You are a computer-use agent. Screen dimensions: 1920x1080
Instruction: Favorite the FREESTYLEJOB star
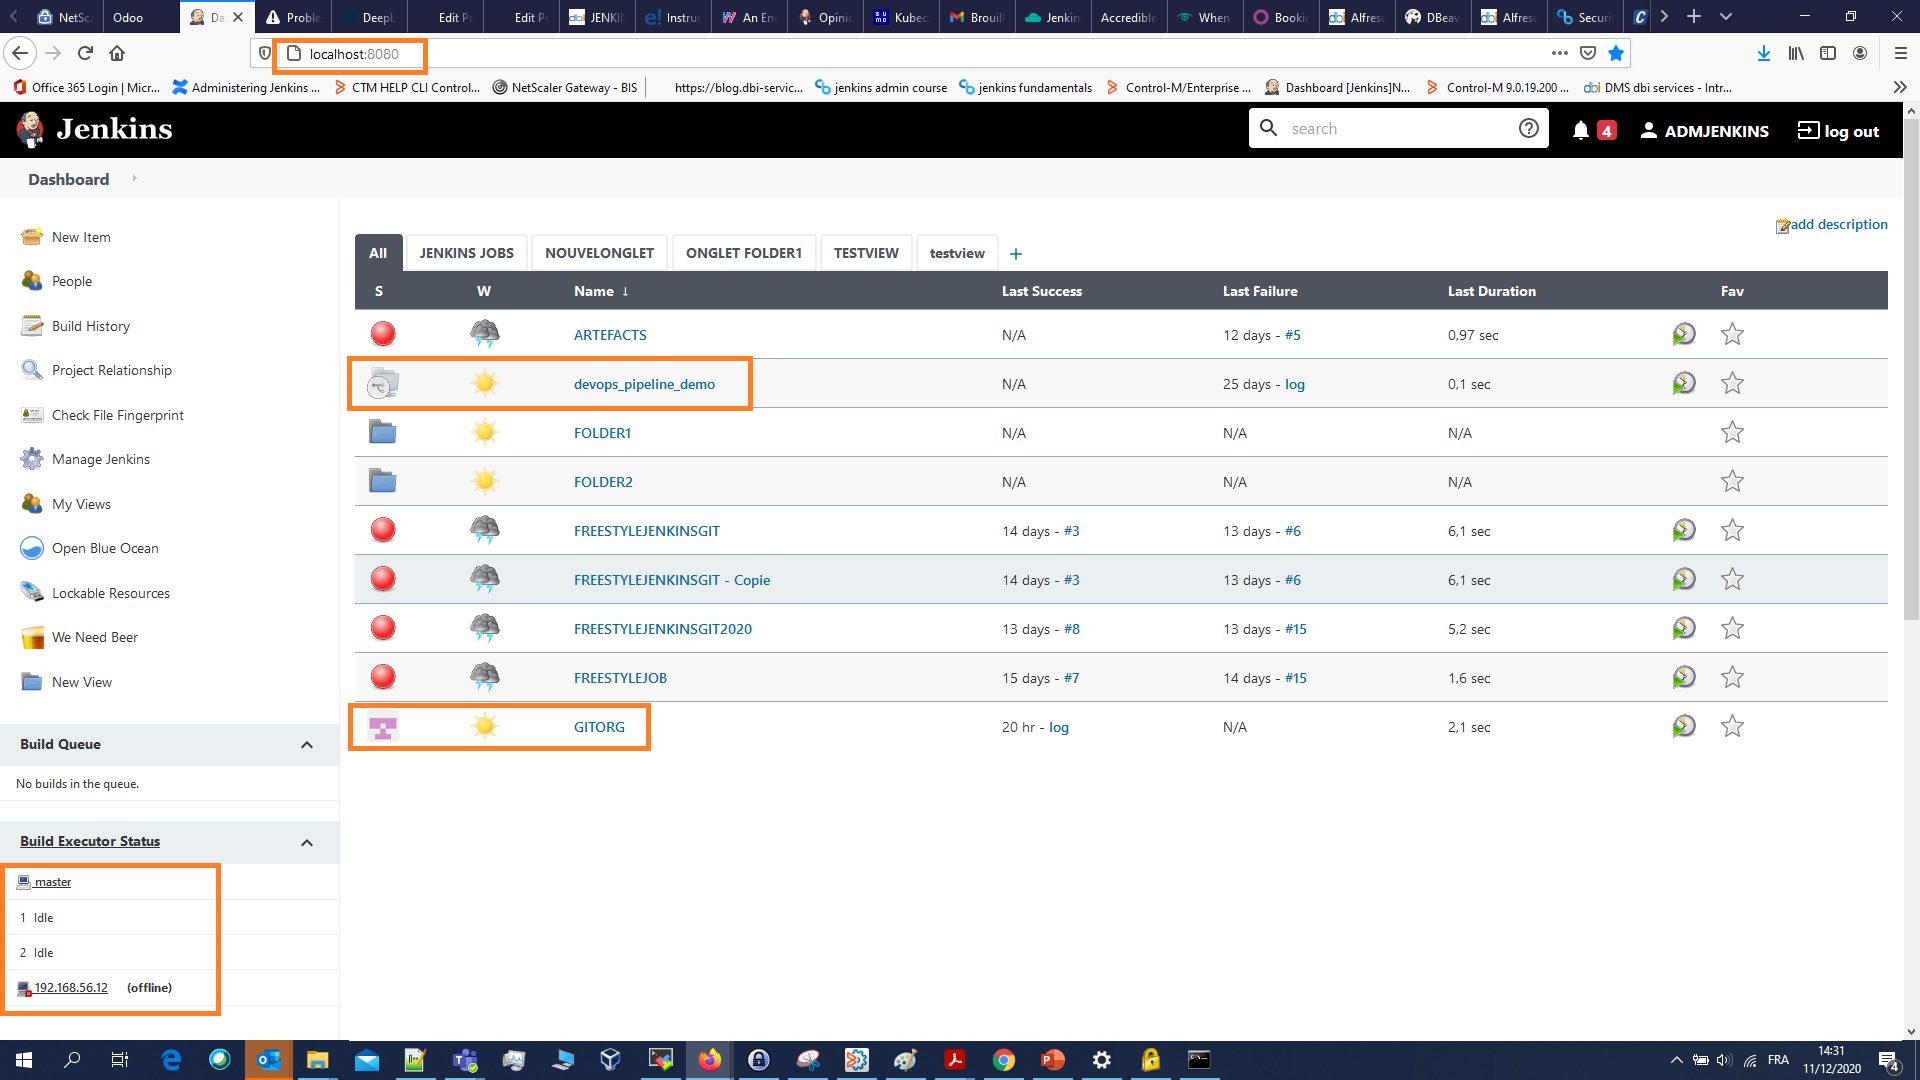(x=1732, y=677)
